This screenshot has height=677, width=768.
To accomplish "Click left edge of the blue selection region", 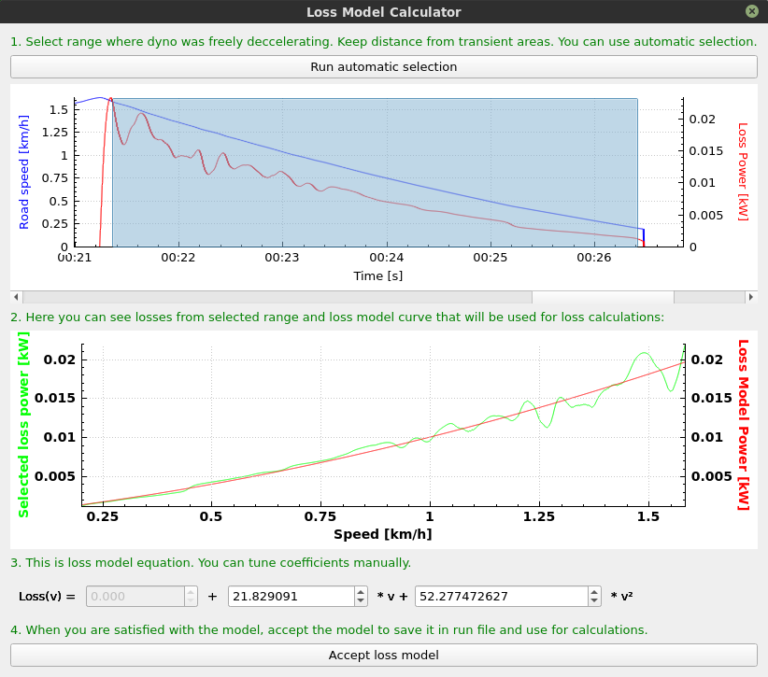I will tap(112, 170).
